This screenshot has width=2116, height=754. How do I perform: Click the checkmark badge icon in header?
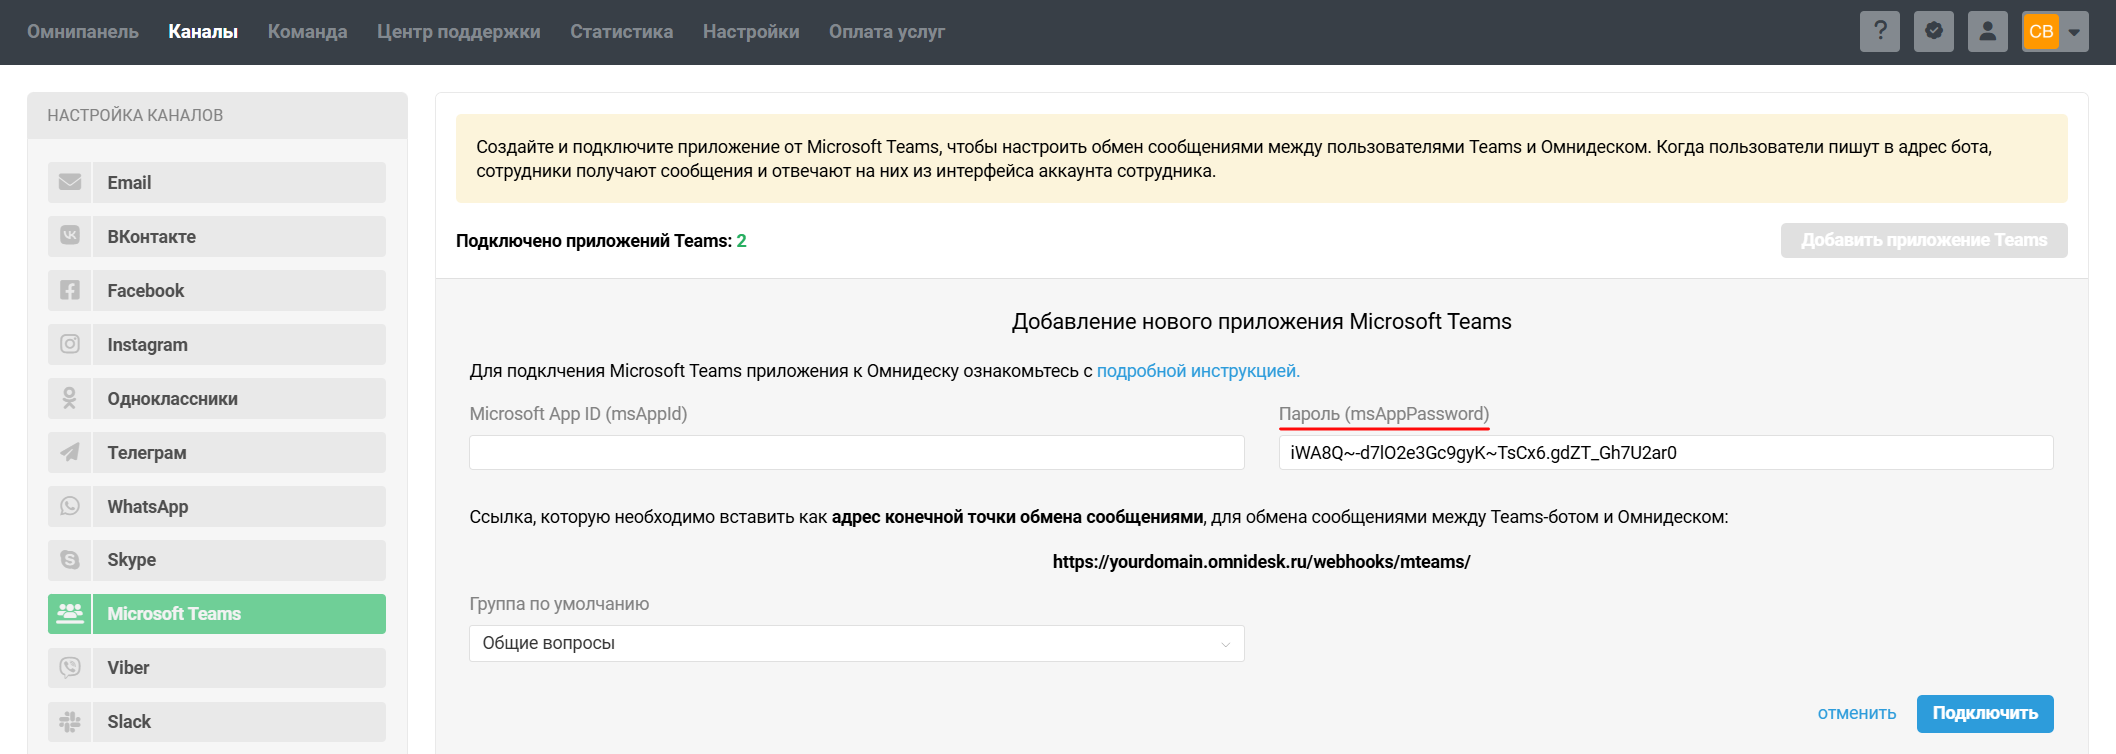click(x=1934, y=31)
